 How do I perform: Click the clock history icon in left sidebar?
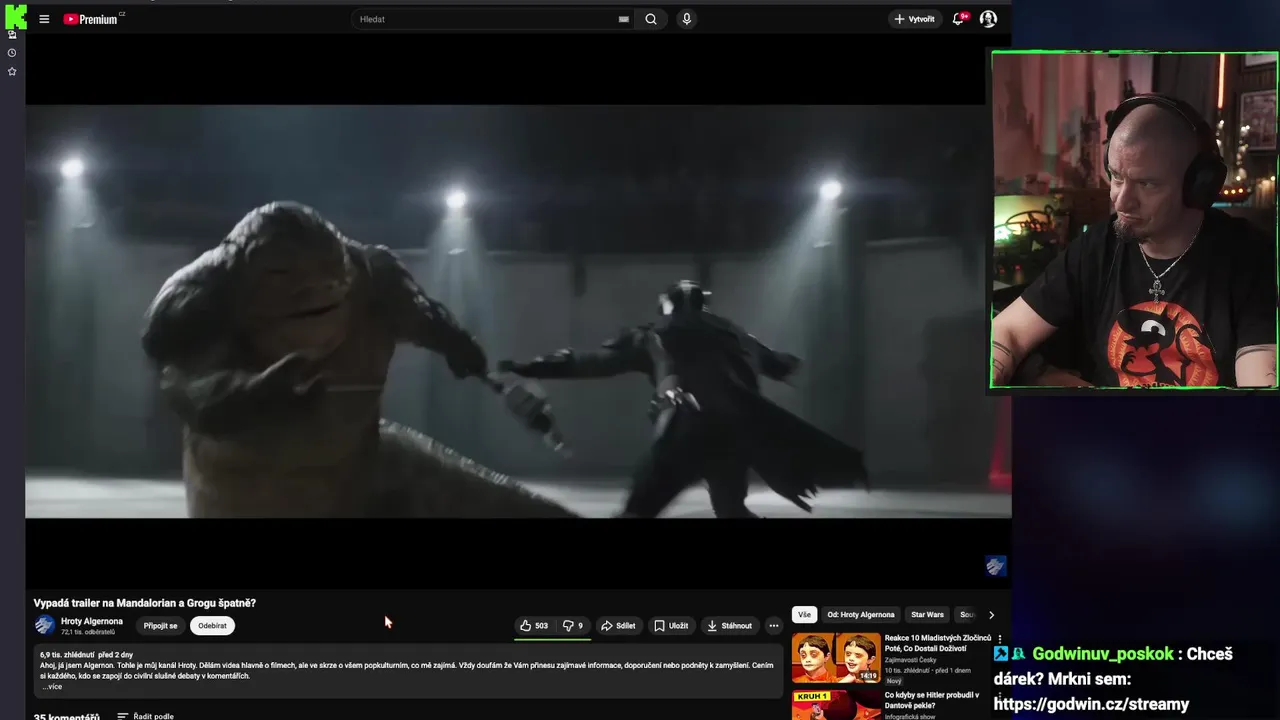coord(12,53)
